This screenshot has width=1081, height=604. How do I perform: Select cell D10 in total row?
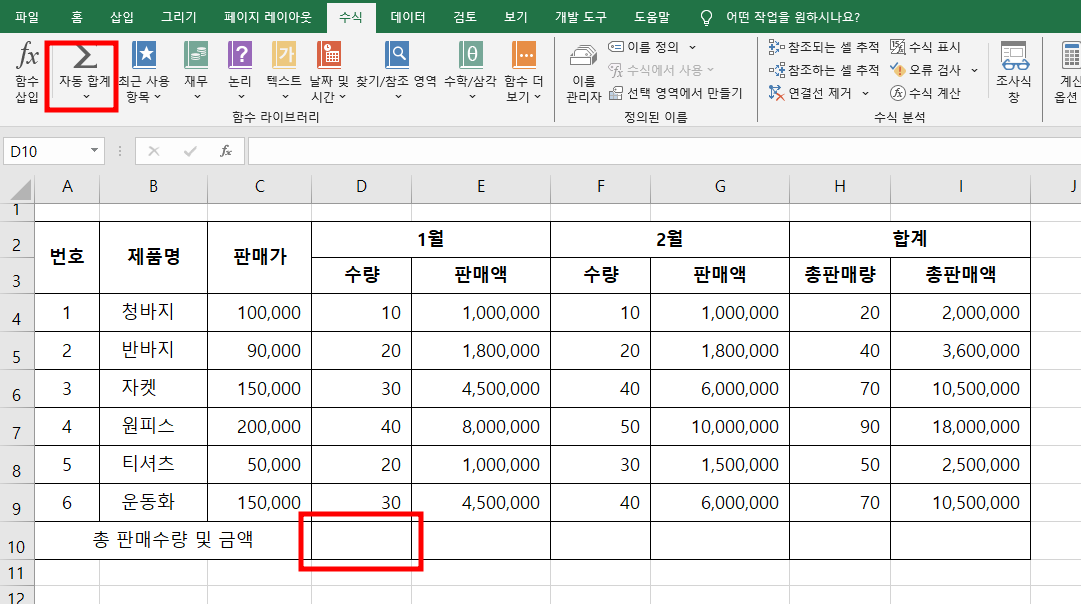click(x=361, y=541)
